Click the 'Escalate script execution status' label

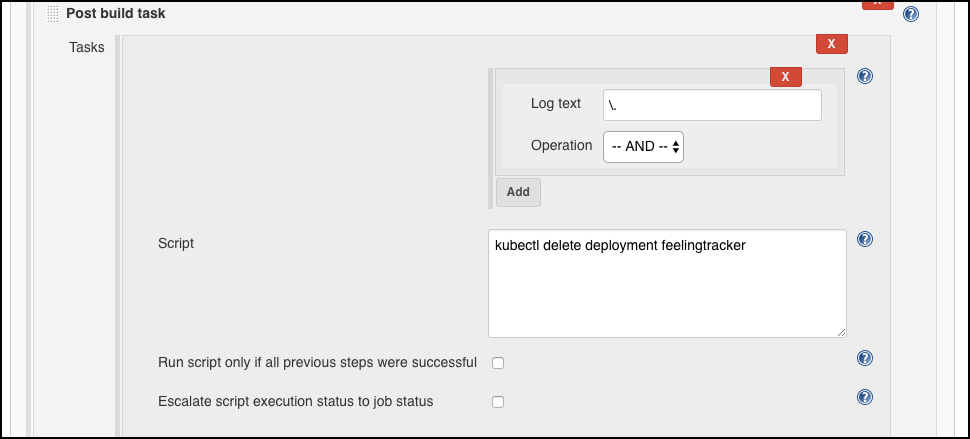(x=296, y=401)
